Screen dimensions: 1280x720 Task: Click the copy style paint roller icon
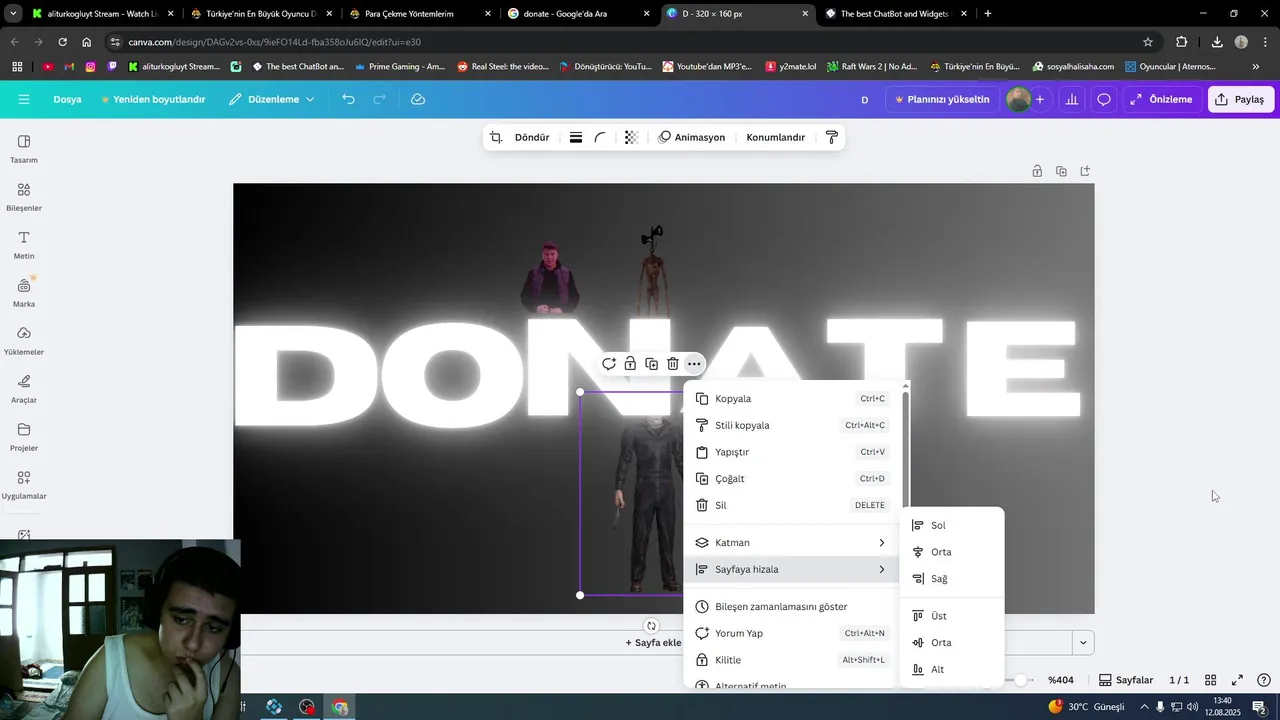coord(831,137)
